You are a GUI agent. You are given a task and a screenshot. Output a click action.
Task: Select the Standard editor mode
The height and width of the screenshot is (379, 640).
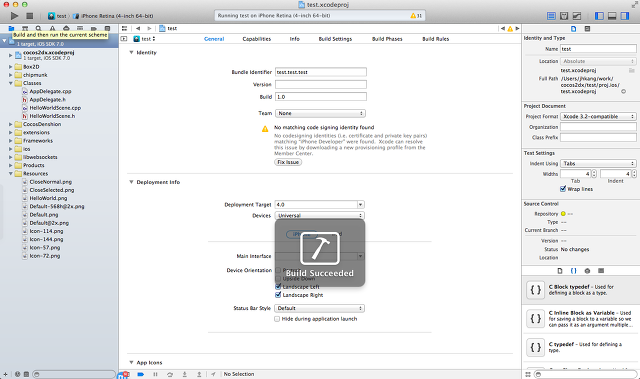(x=551, y=16)
